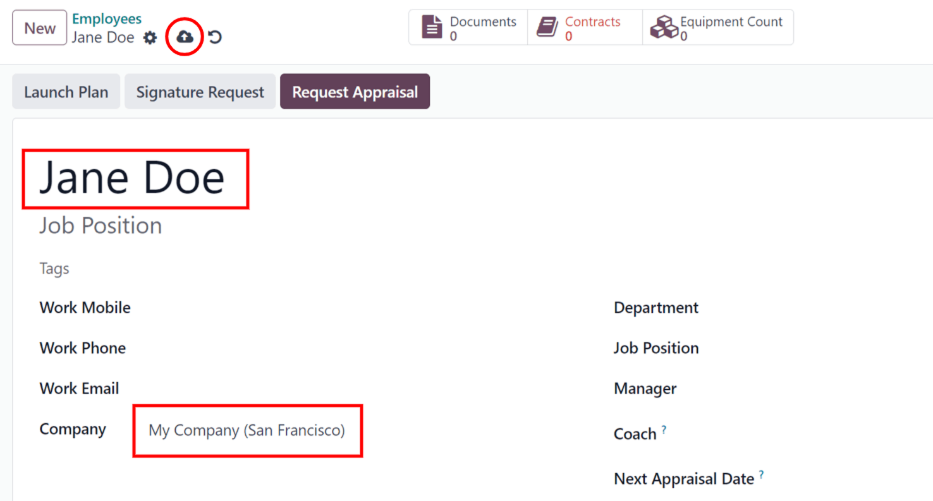This screenshot has width=933, height=501.
Task: Open the Documents smart button
Action: pos(468,28)
